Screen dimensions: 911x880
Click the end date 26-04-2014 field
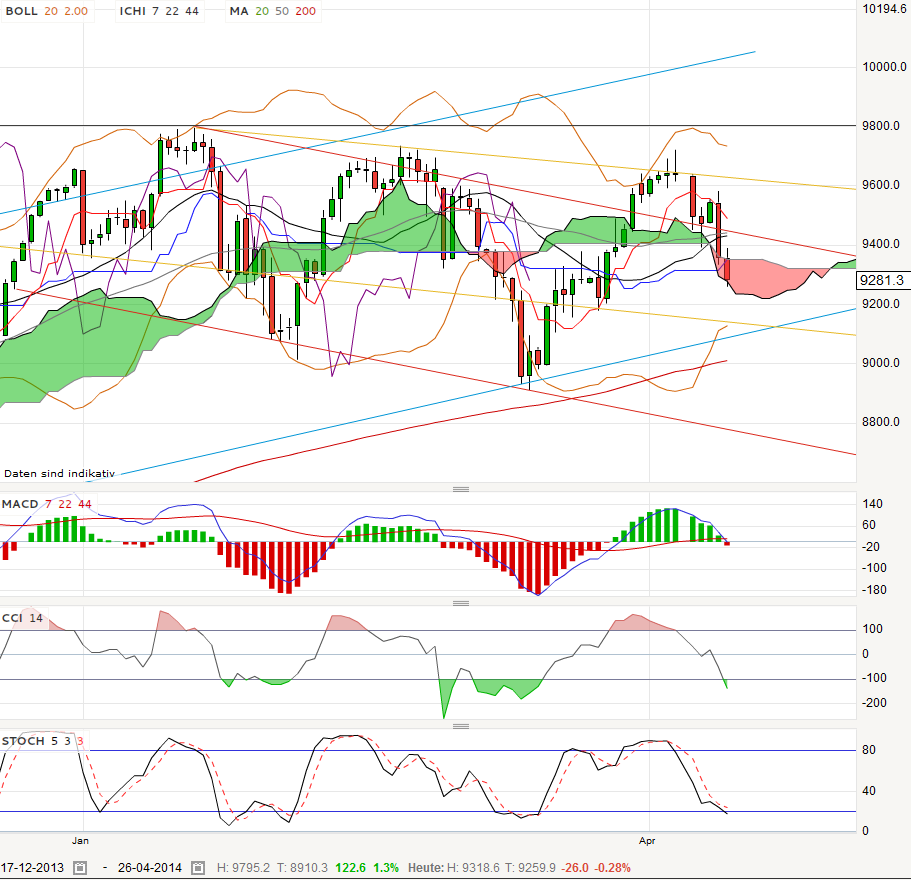click(150, 868)
